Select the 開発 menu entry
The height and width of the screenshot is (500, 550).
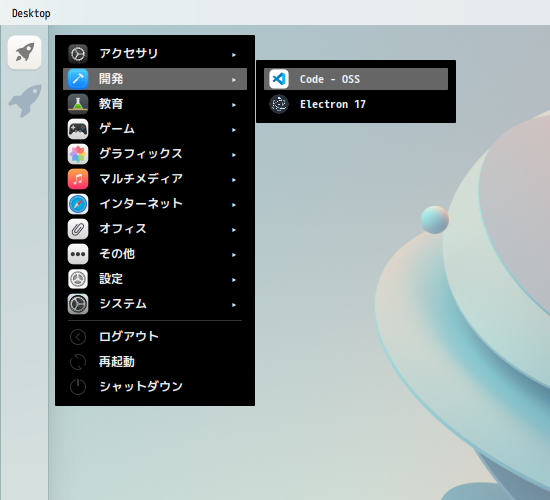(155, 79)
